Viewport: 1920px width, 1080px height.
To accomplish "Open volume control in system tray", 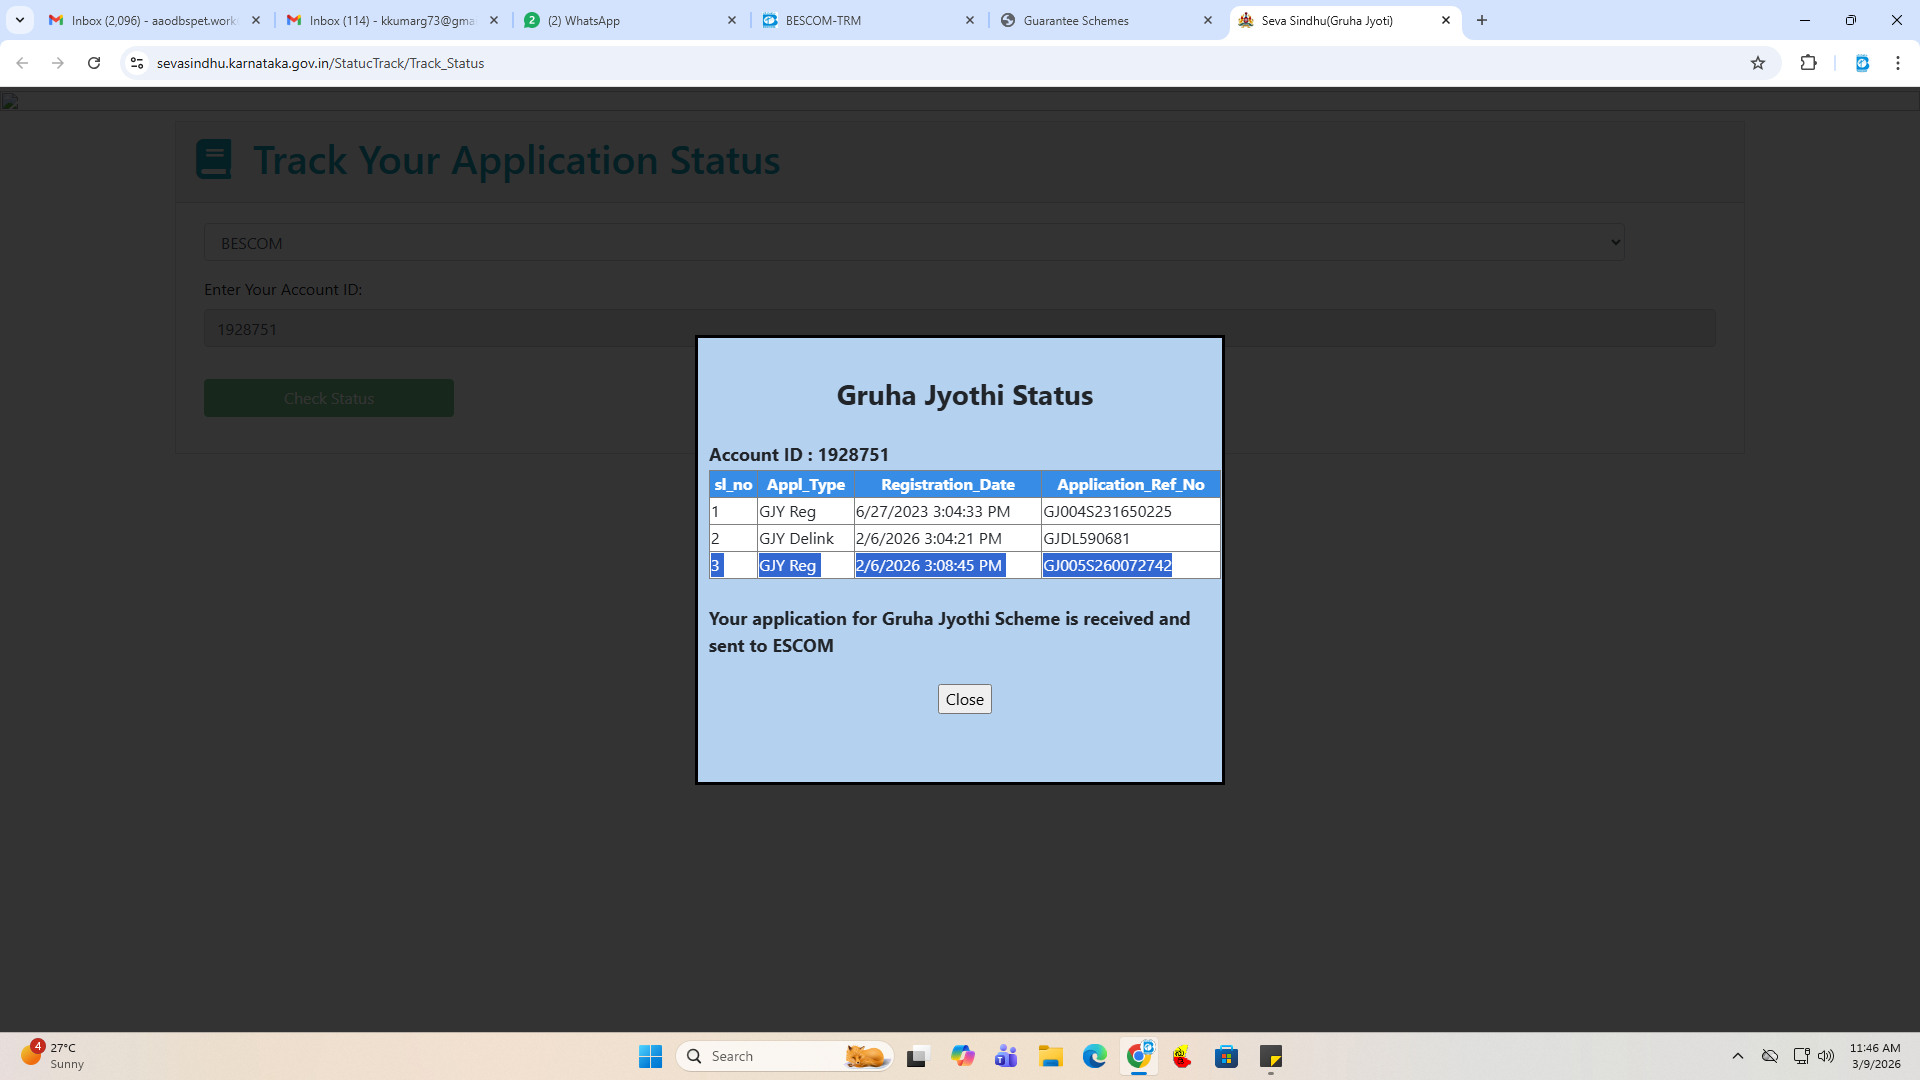I will point(1826,1056).
